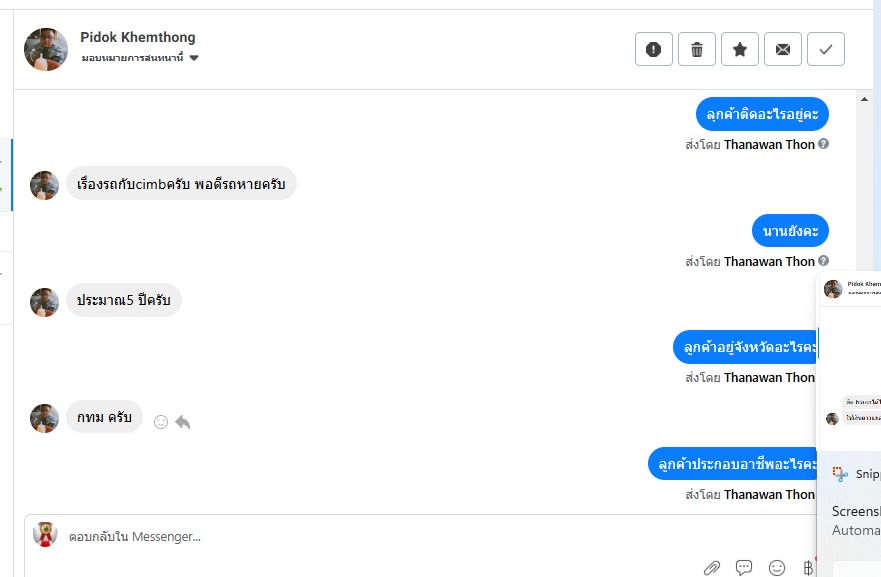The image size is (881, 577).
Task: Open attach file paperclip icon
Action: point(712,568)
